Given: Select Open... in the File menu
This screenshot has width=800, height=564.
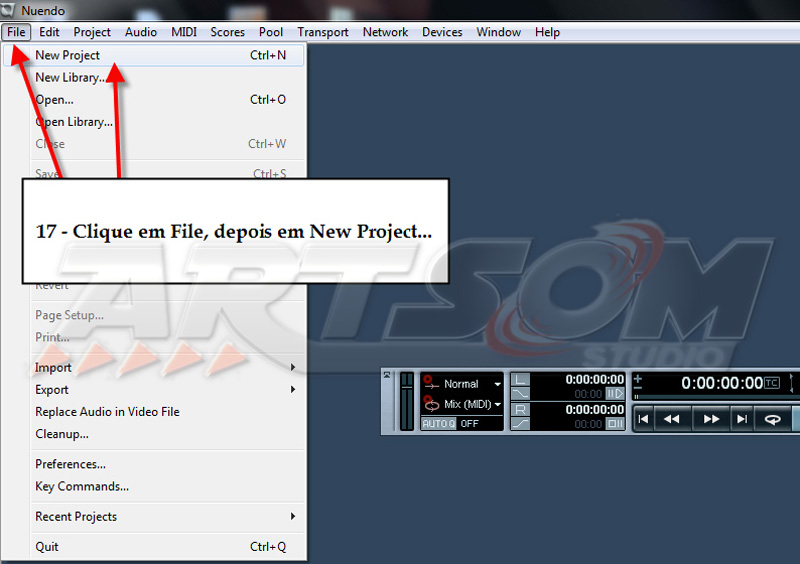Looking at the screenshot, I should click(153, 100).
